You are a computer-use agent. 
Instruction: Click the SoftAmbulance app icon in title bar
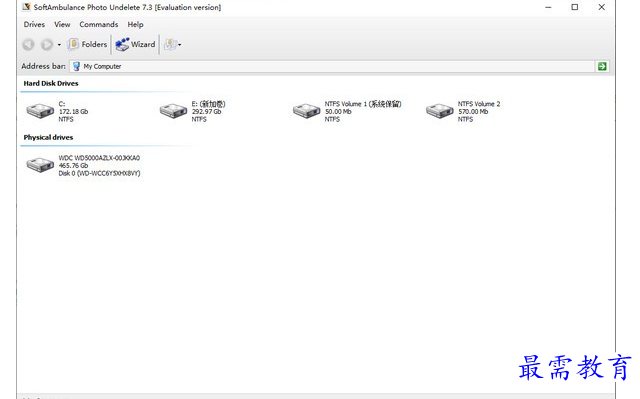27,7
